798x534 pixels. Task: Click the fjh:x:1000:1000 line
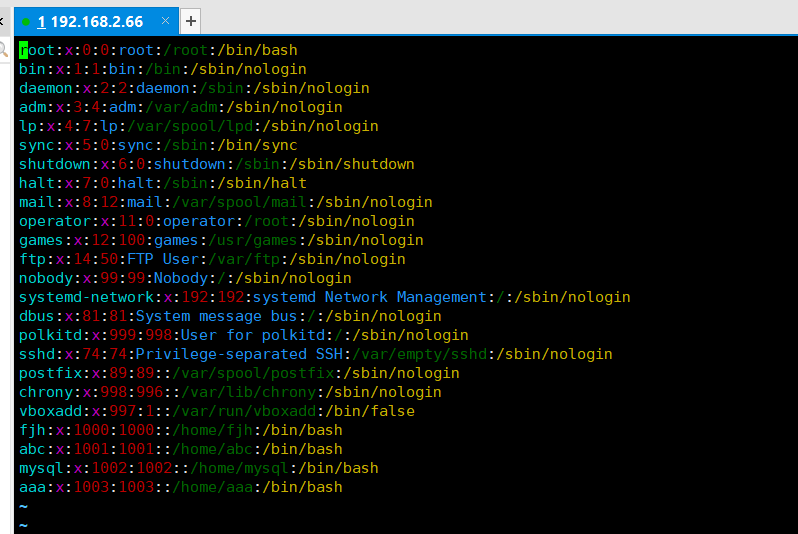click(x=181, y=430)
